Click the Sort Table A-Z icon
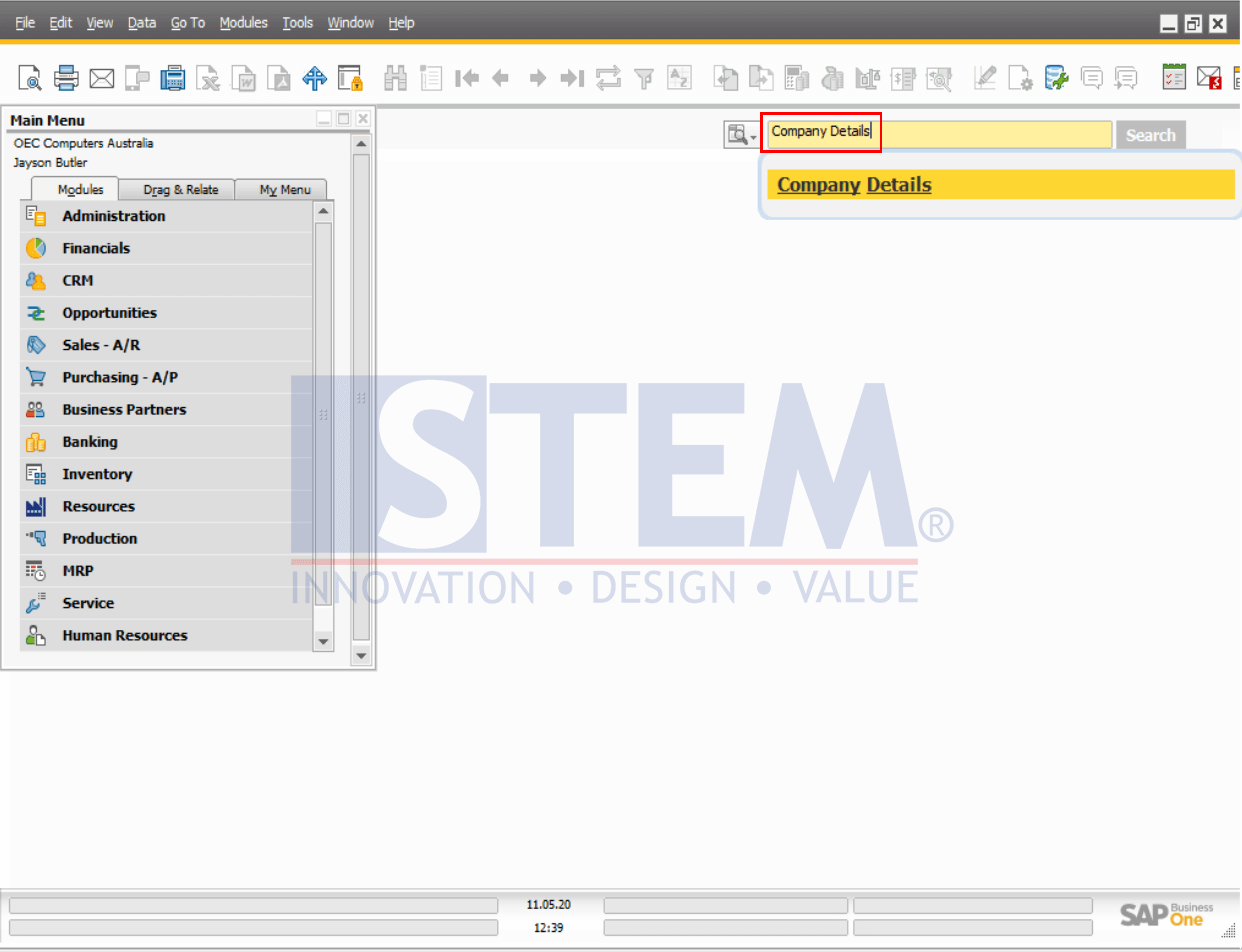 (x=680, y=78)
